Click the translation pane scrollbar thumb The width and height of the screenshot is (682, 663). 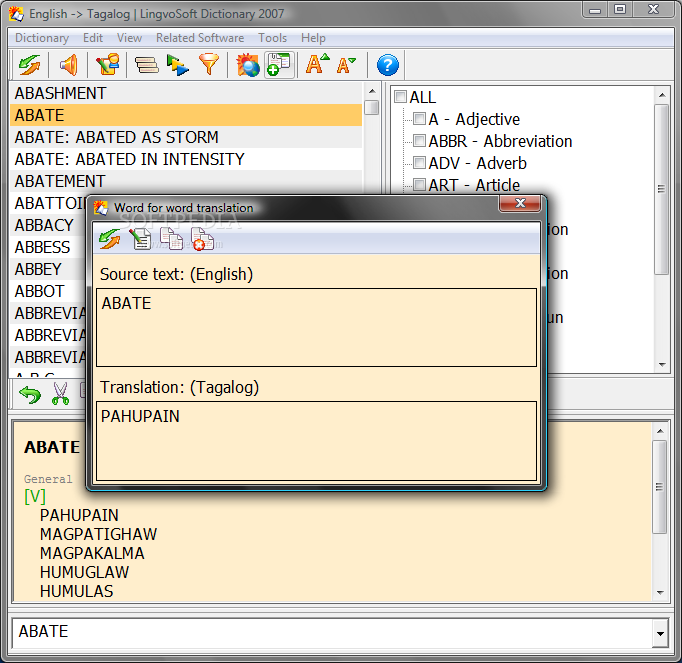tap(660, 486)
